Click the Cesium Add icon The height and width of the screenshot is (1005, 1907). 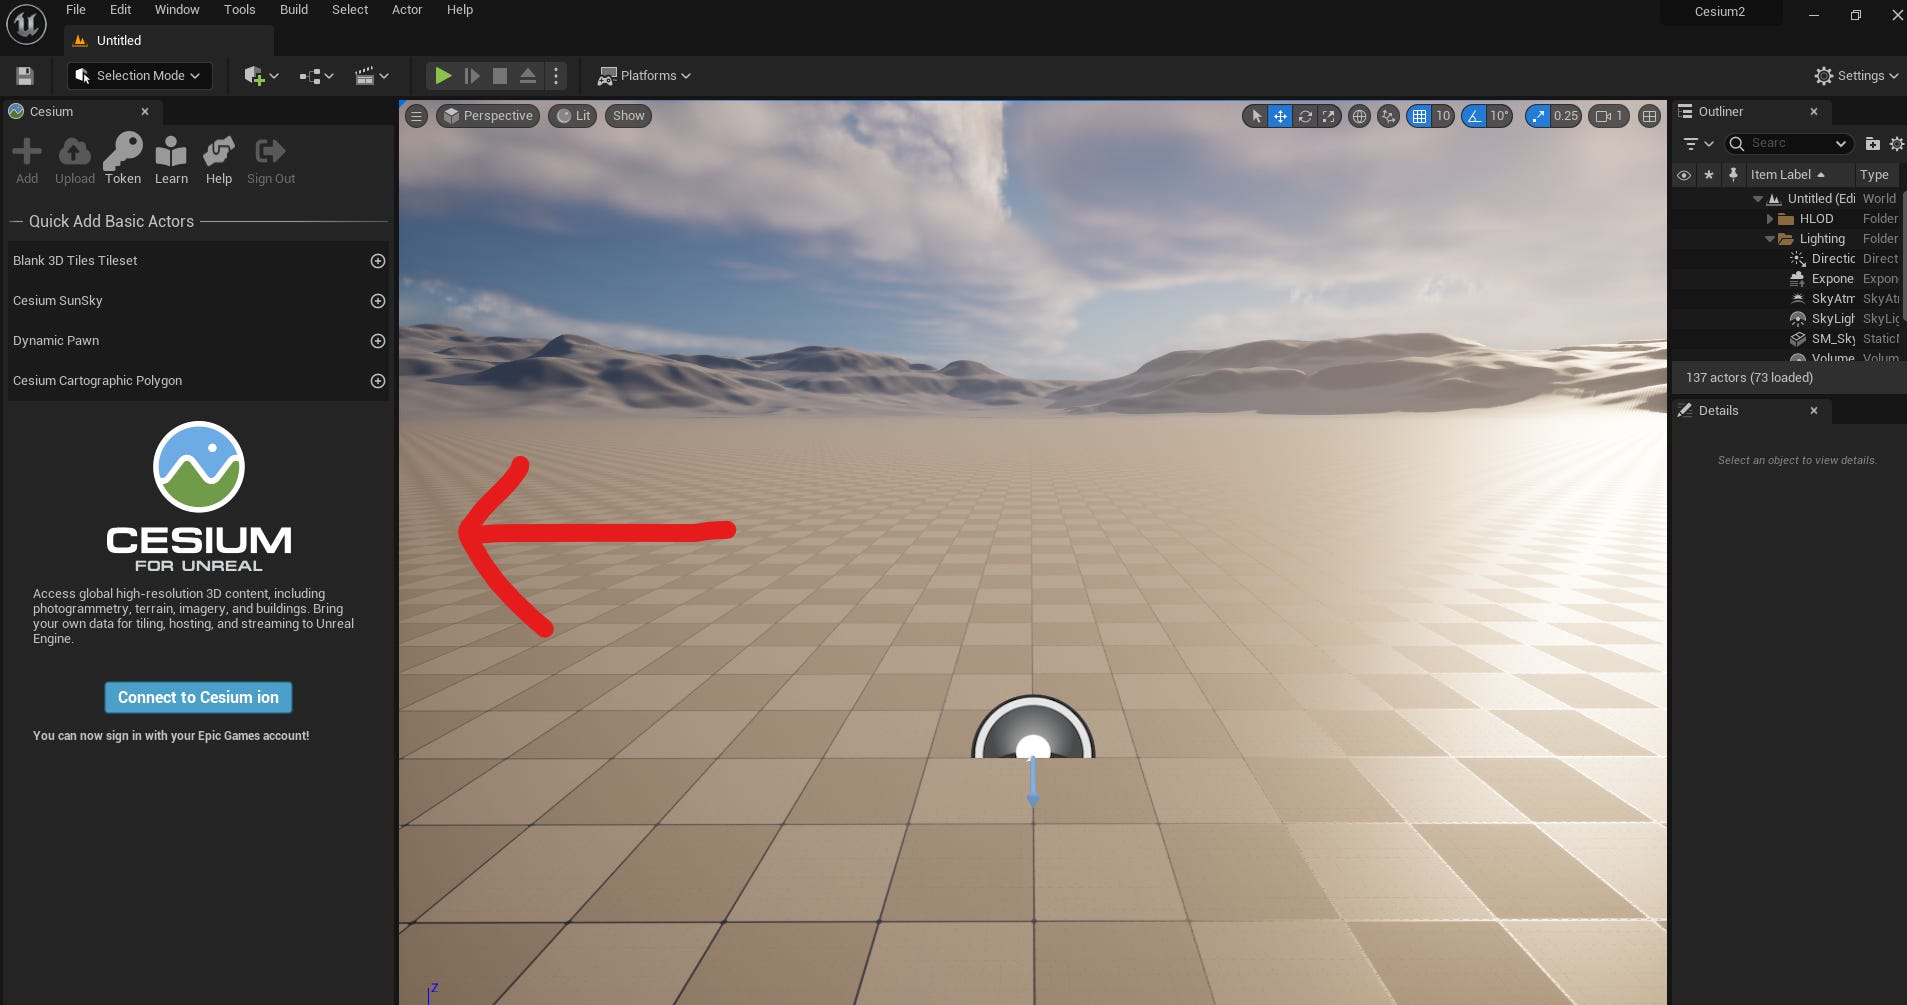(x=26, y=152)
